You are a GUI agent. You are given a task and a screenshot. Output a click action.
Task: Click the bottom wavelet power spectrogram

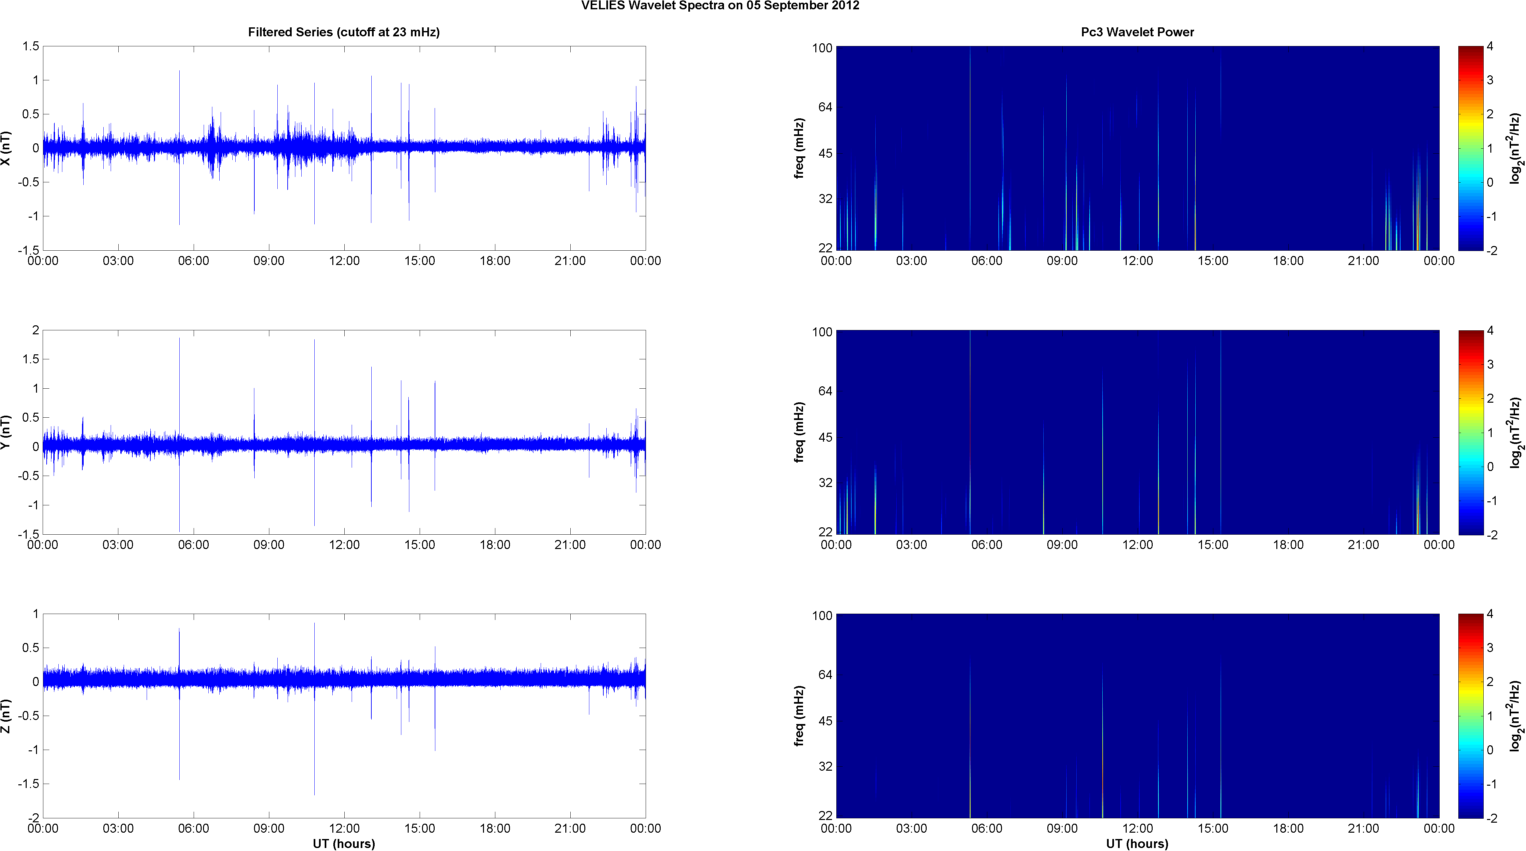[1137, 716]
